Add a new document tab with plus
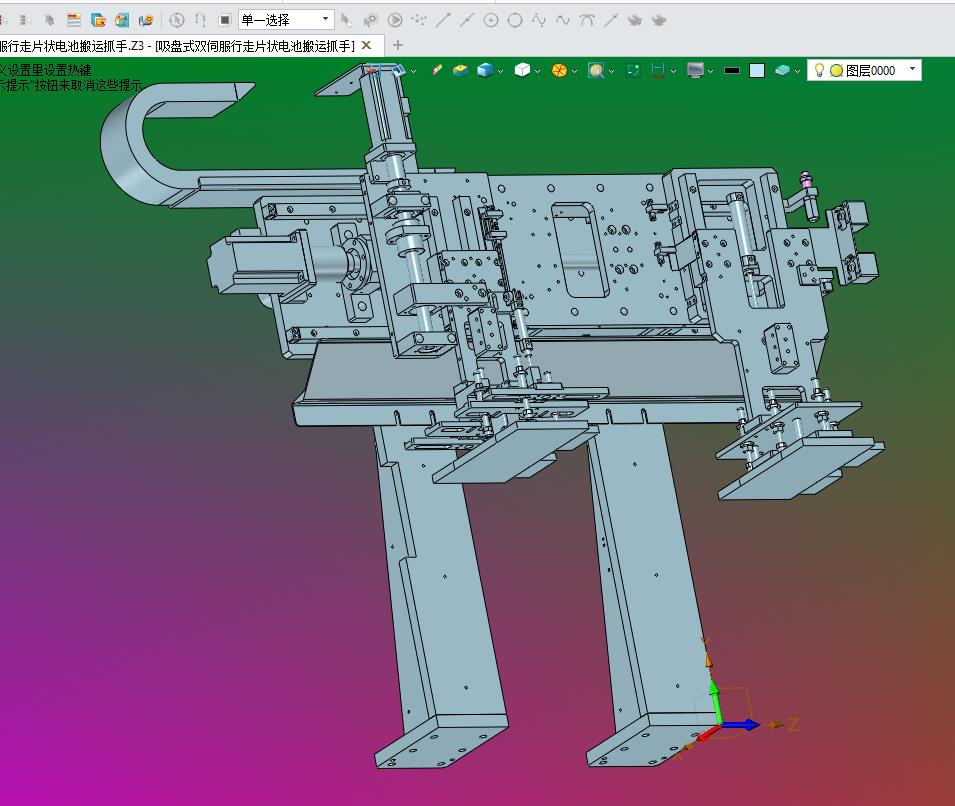 click(398, 45)
